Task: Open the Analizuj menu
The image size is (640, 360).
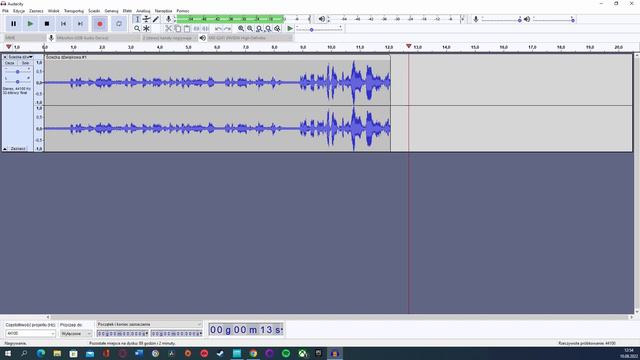Action: tap(143, 11)
